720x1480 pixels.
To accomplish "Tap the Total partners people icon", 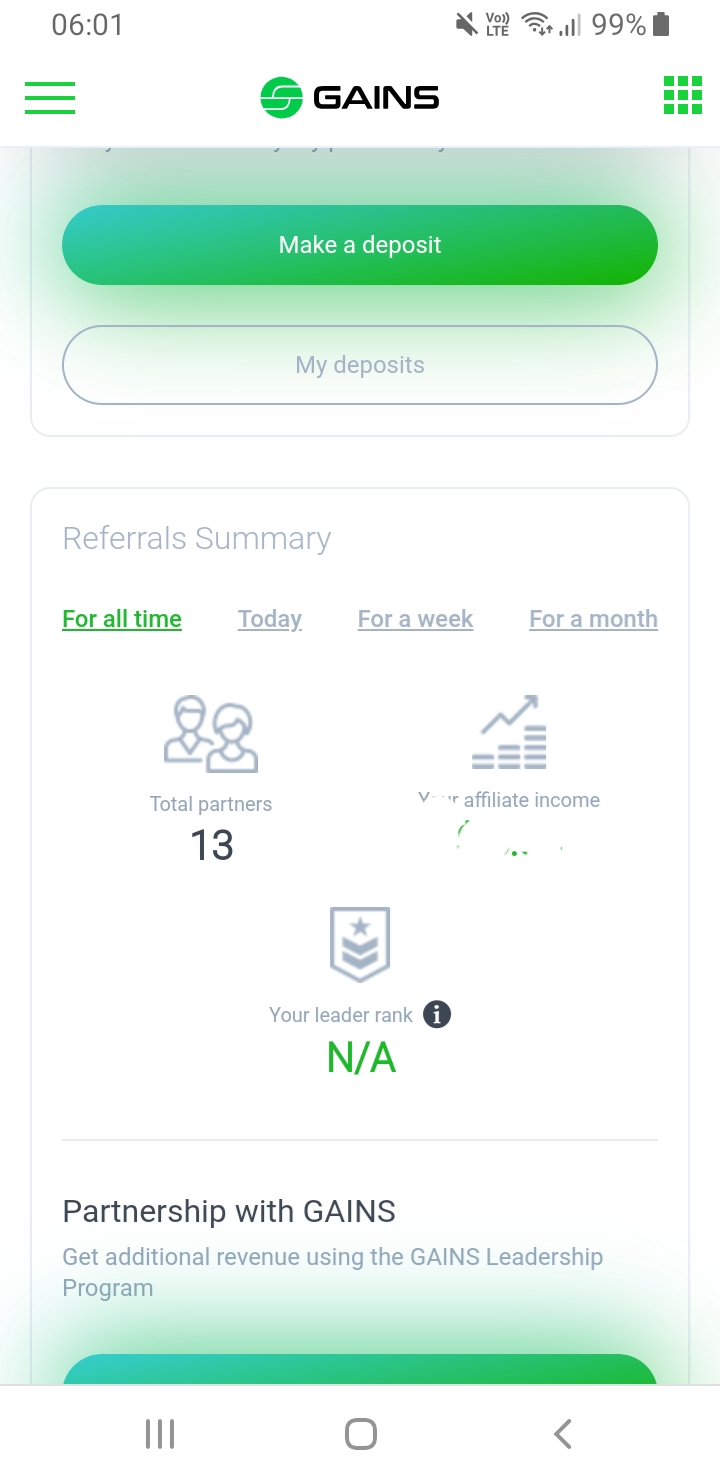I will click(x=211, y=735).
